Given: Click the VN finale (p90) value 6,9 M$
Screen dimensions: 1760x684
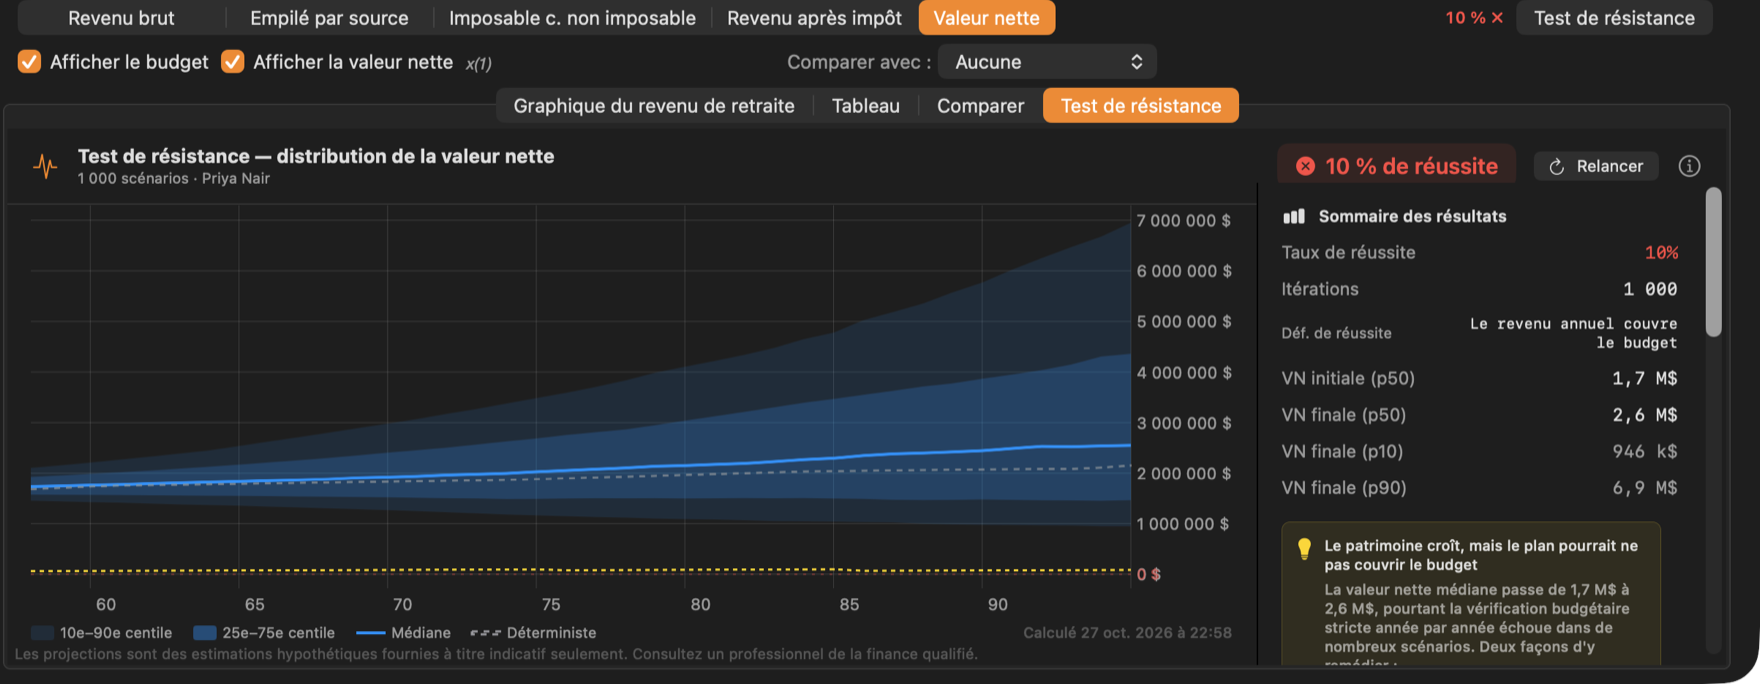Looking at the screenshot, I should [1645, 488].
